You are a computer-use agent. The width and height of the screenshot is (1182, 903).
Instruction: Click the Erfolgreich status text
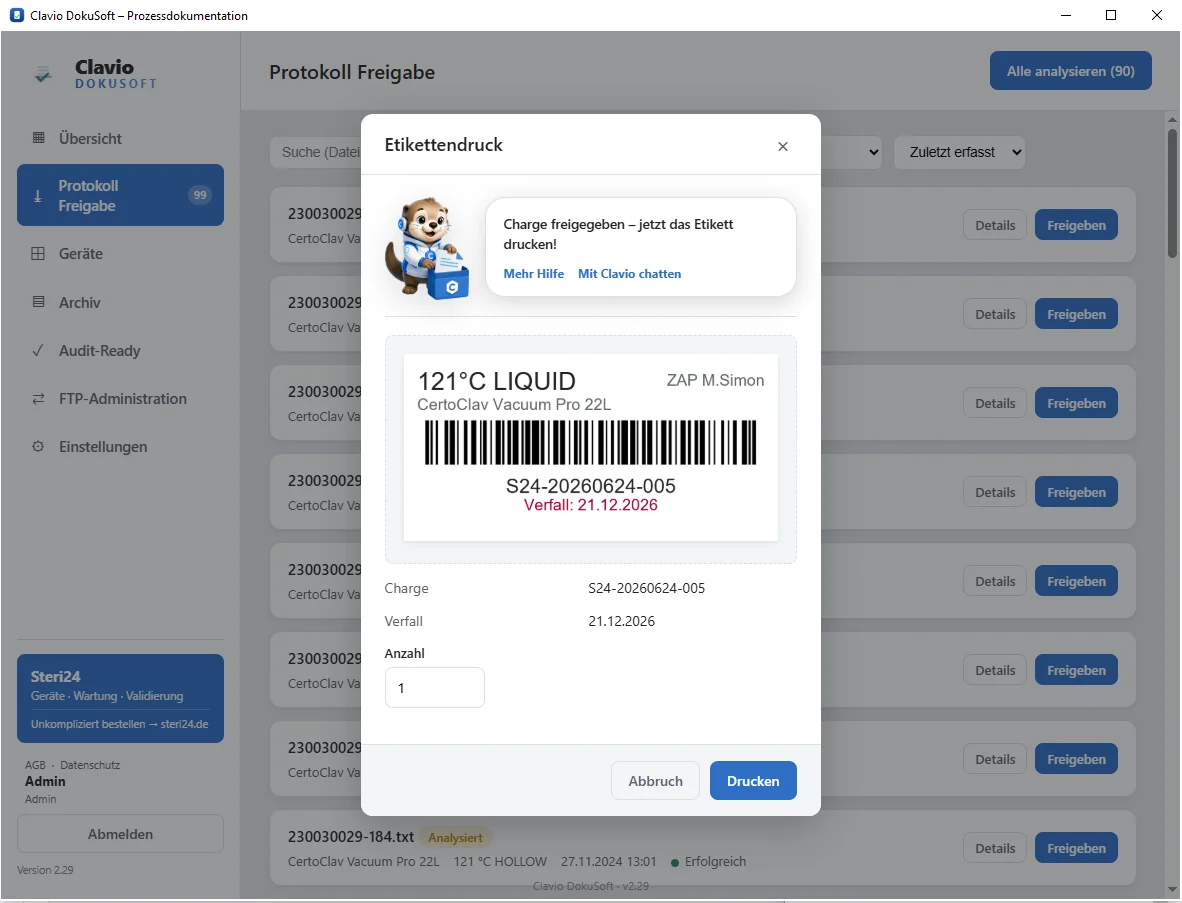[x=715, y=862]
